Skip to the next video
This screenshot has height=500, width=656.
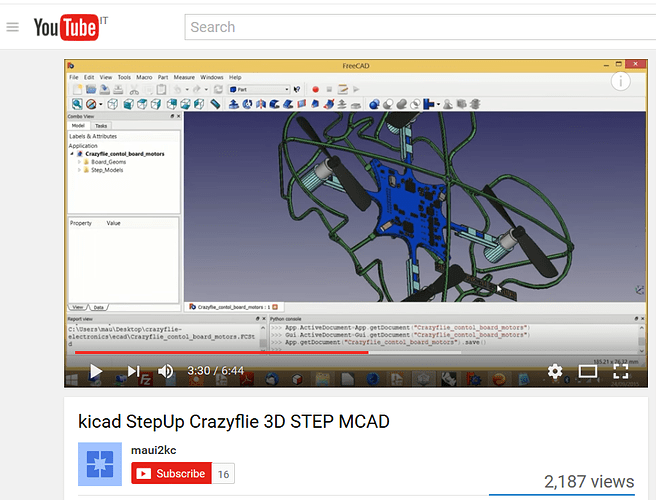click(133, 371)
